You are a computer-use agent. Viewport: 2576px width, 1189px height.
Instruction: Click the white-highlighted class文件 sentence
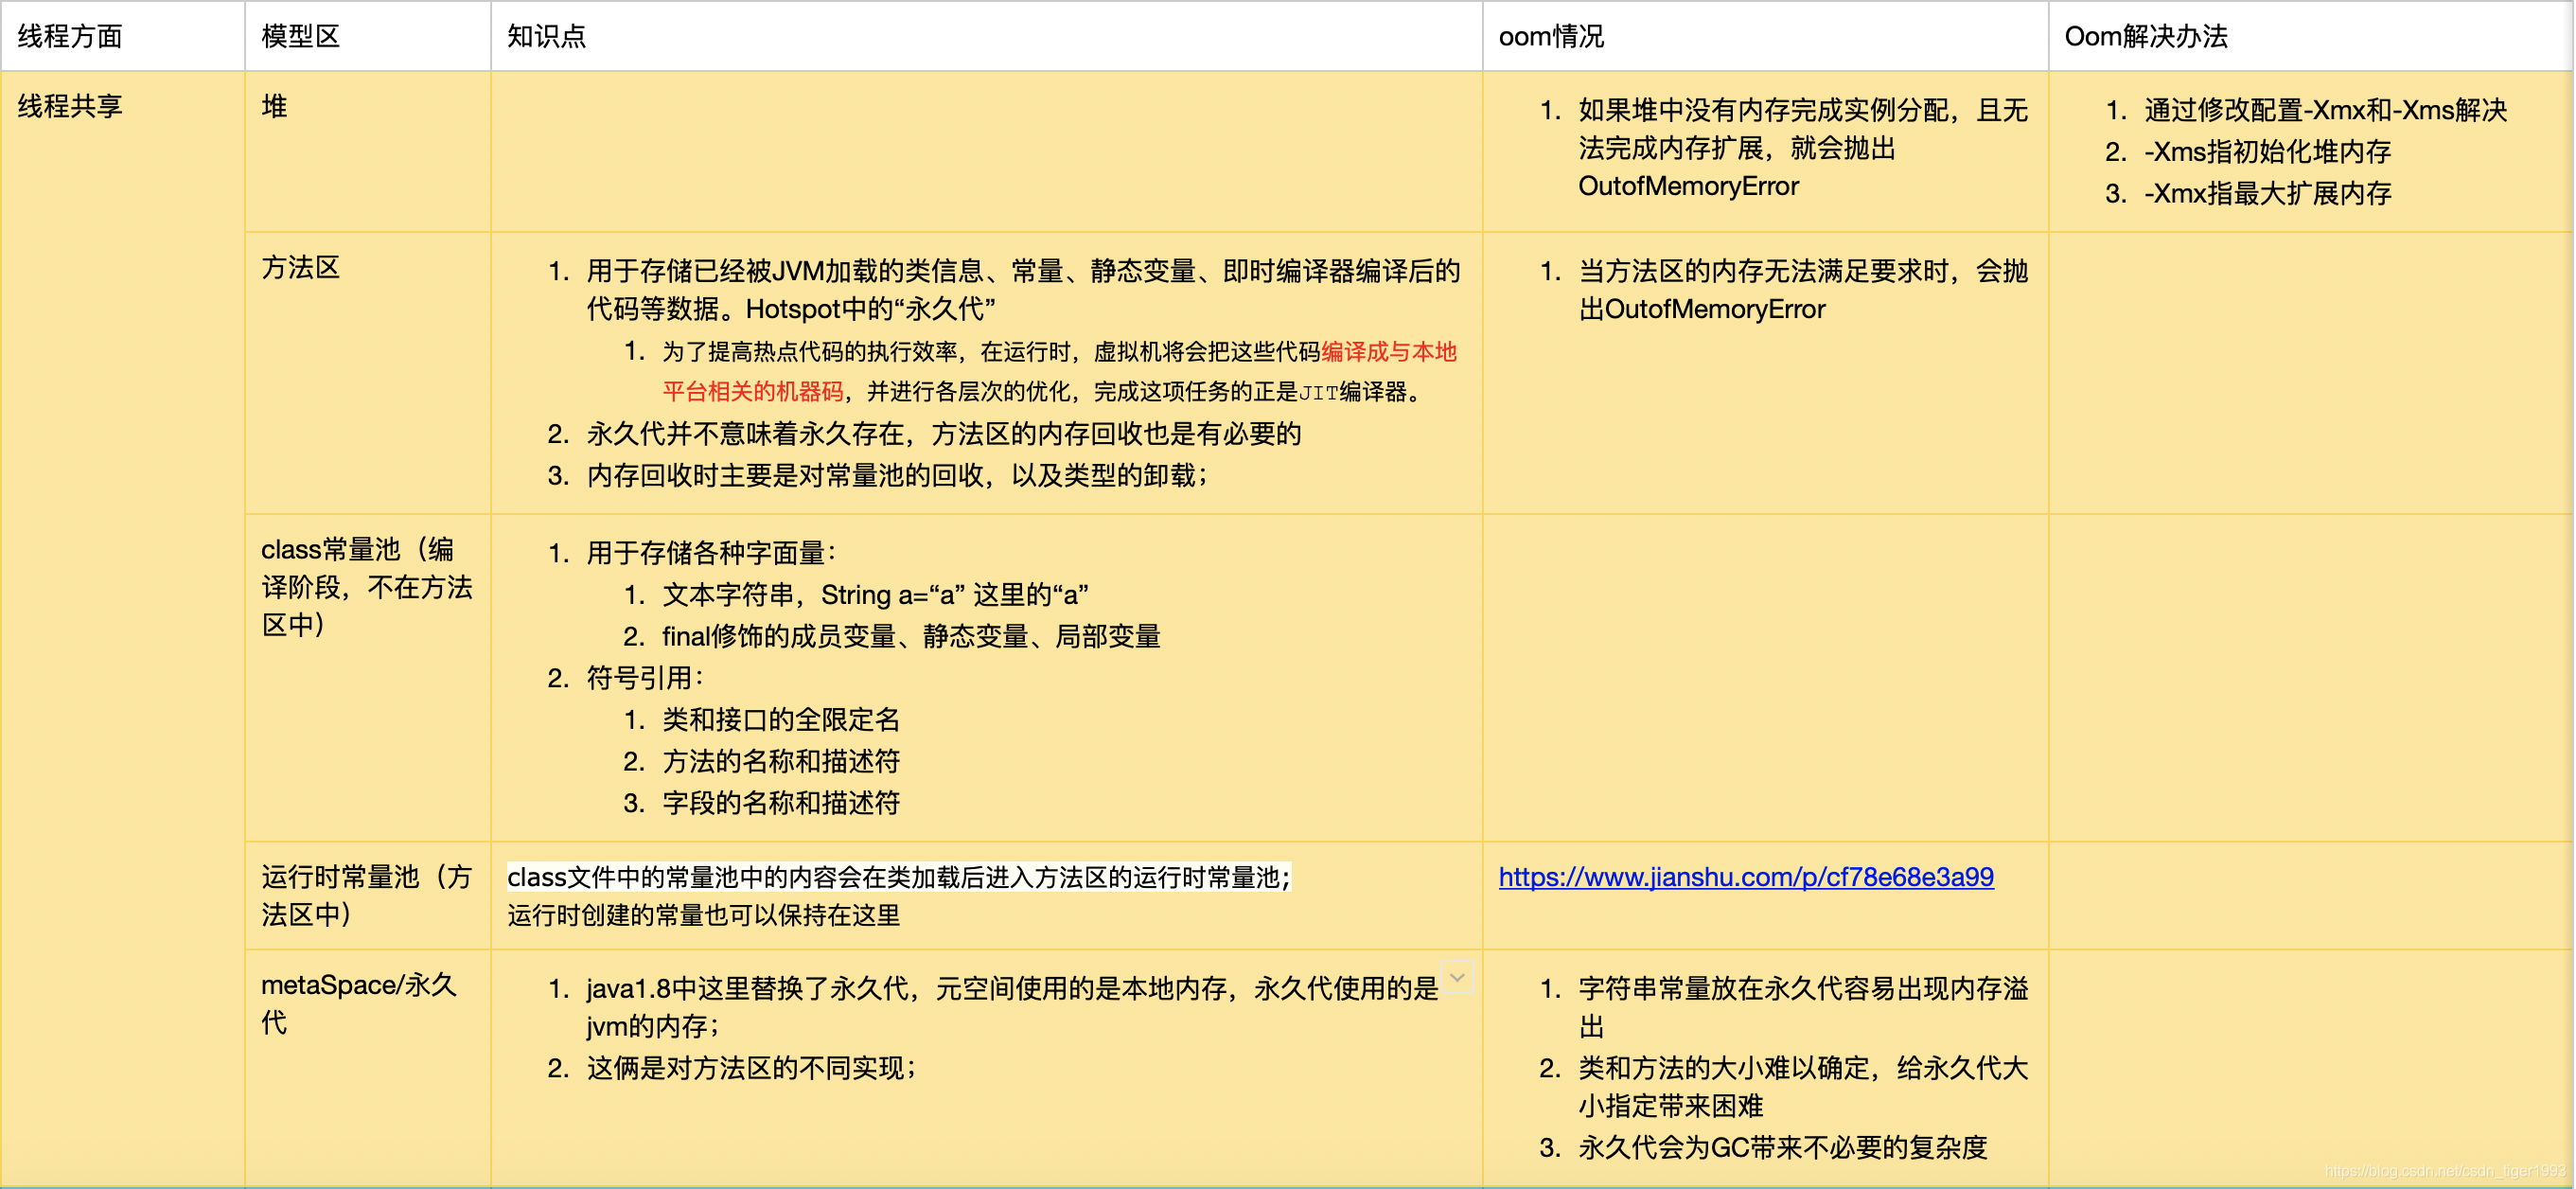pyautogui.click(x=898, y=877)
